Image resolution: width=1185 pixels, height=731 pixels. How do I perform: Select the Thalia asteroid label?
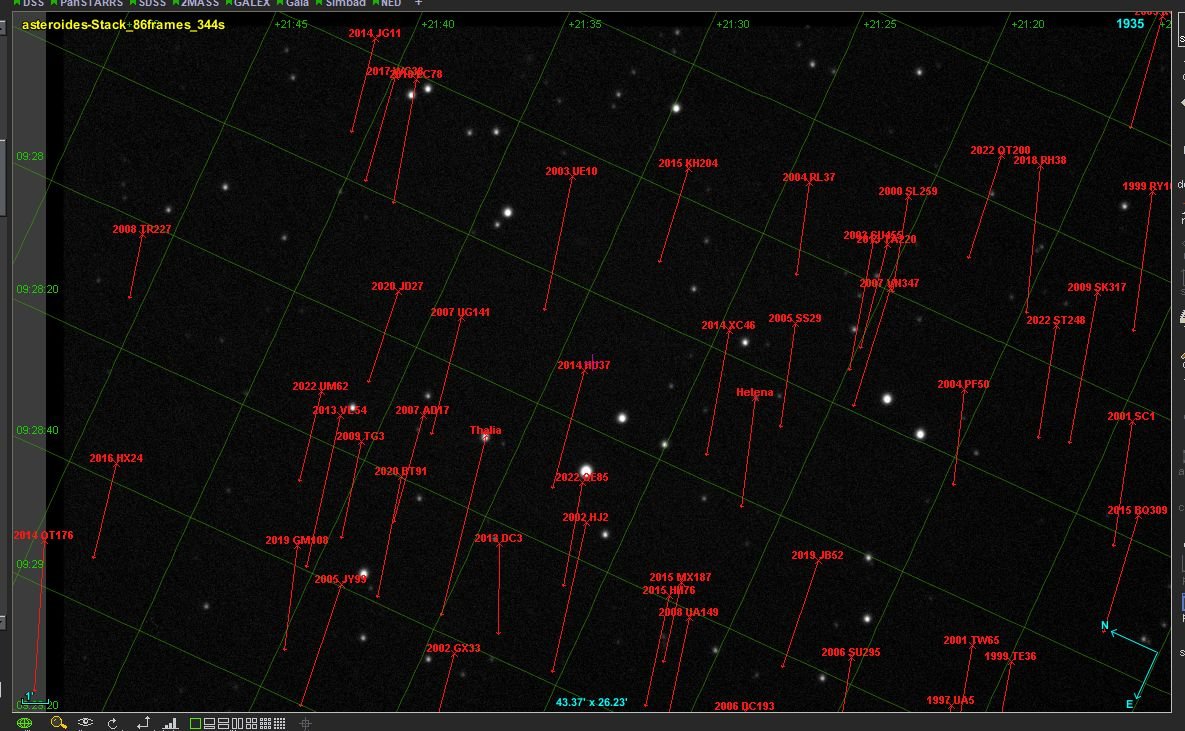485,430
